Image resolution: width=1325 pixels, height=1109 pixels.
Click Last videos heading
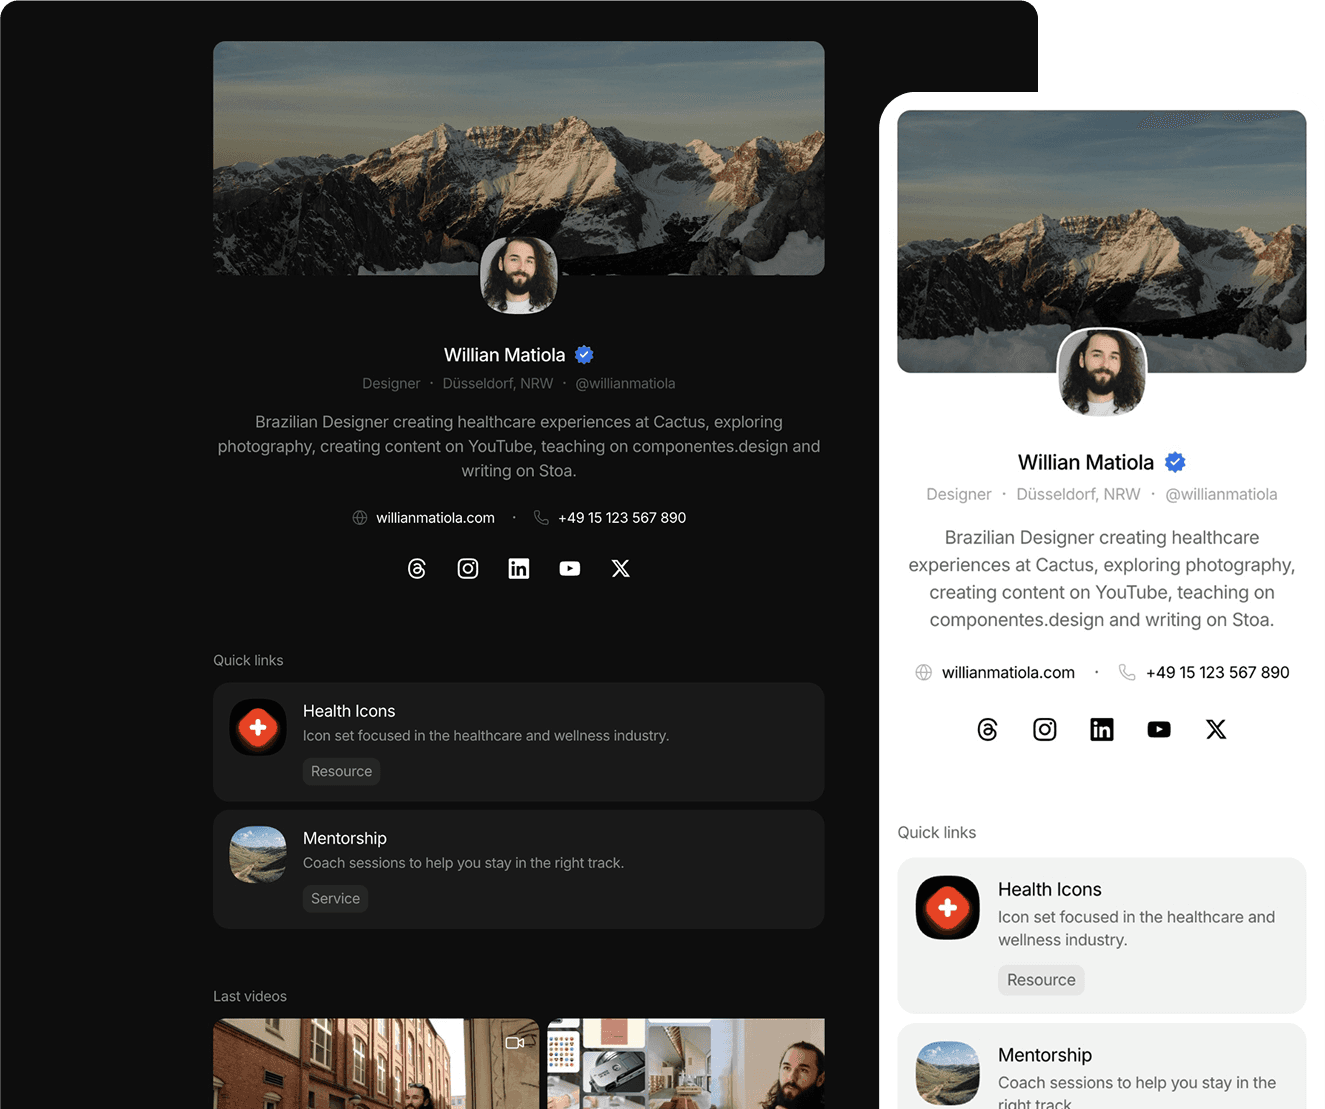(250, 996)
